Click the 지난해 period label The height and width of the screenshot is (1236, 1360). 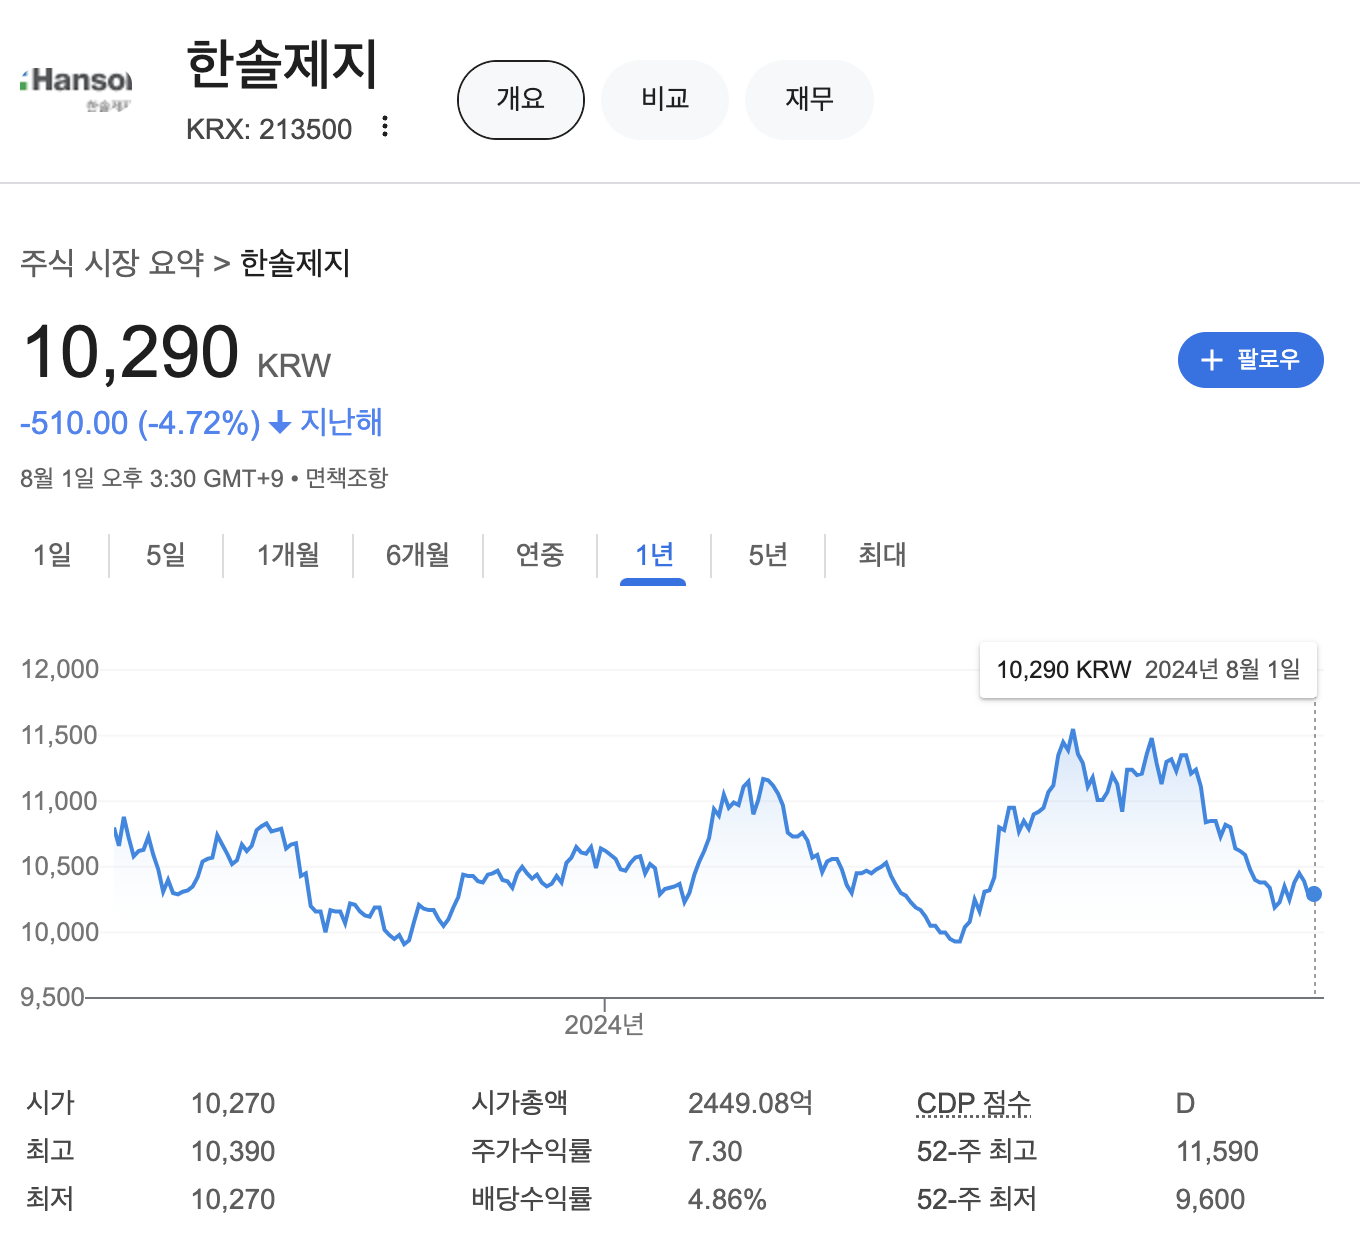click(342, 422)
